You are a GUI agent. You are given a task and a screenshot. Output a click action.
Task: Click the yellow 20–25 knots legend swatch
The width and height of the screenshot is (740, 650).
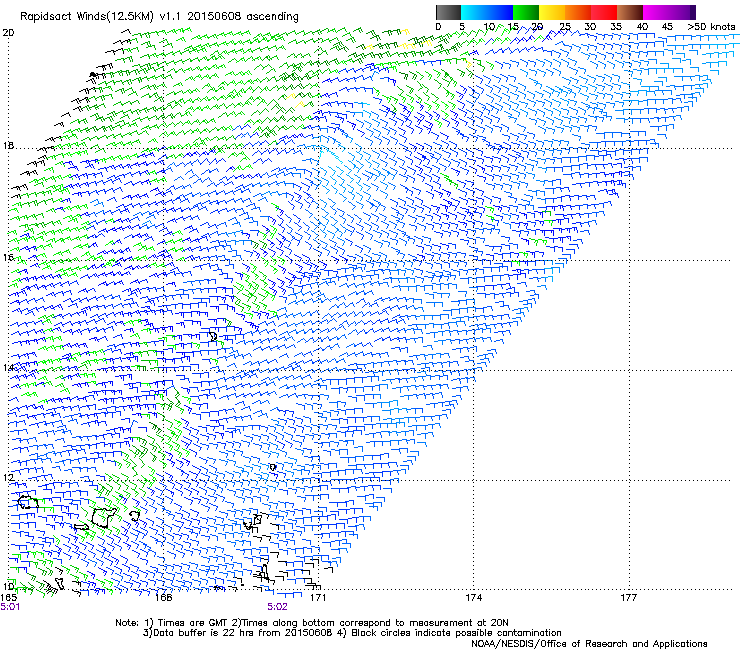pos(552,12)
